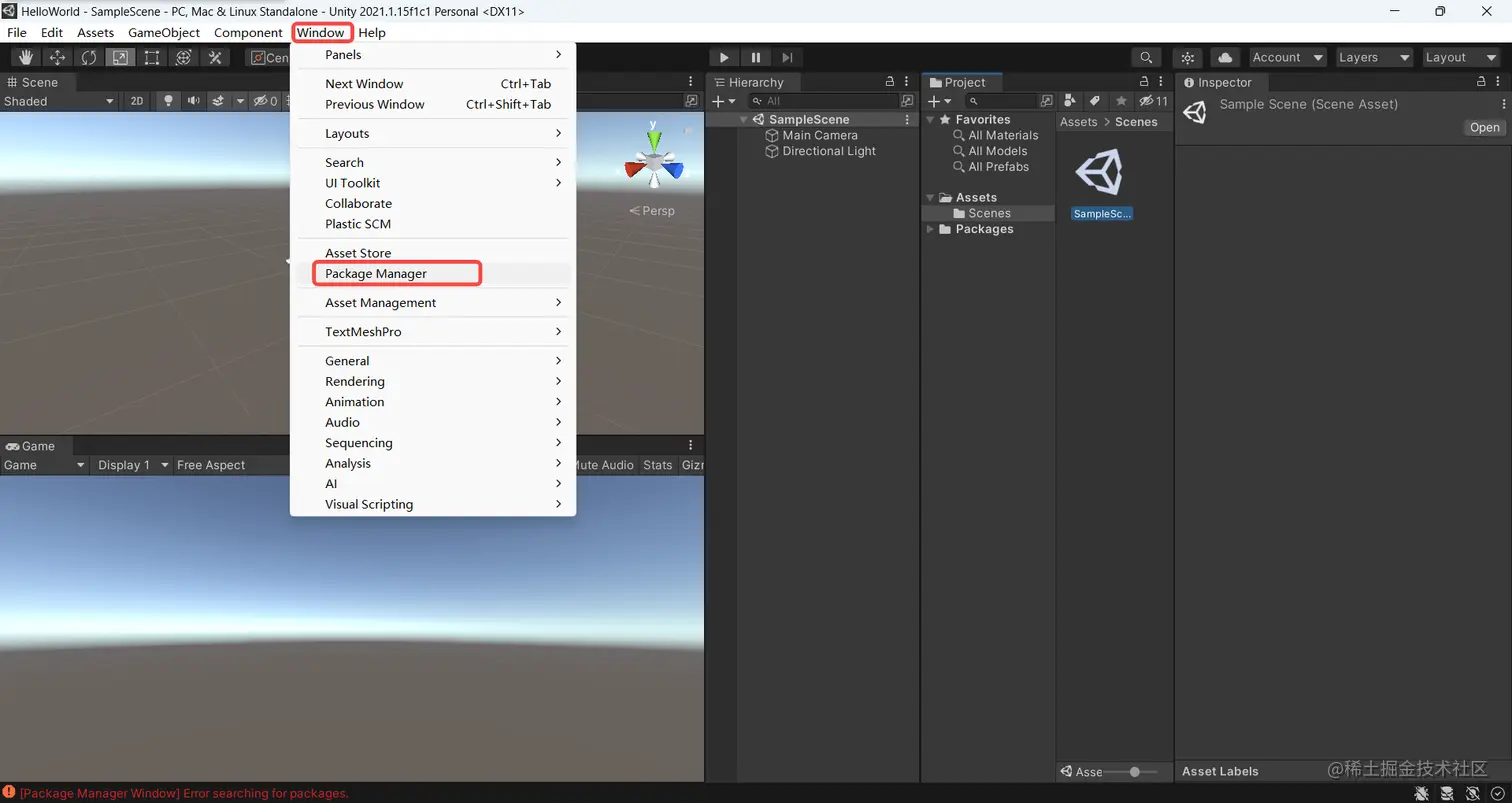1512x803 pixels.
Task: Select the Move tool
Action: coord(57,58)
